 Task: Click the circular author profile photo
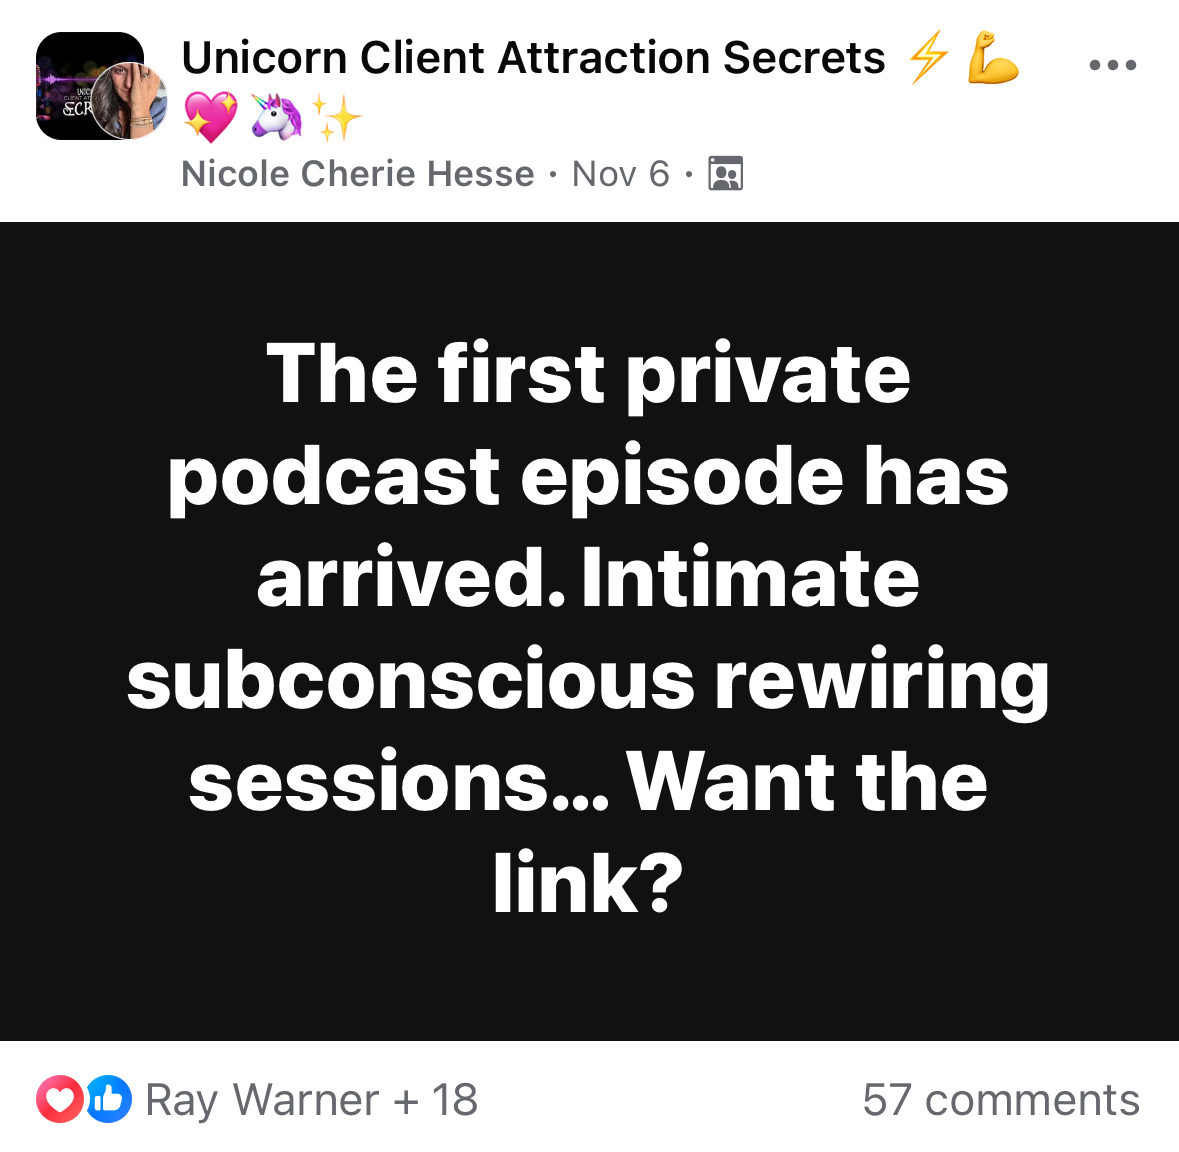coord(129,101)
